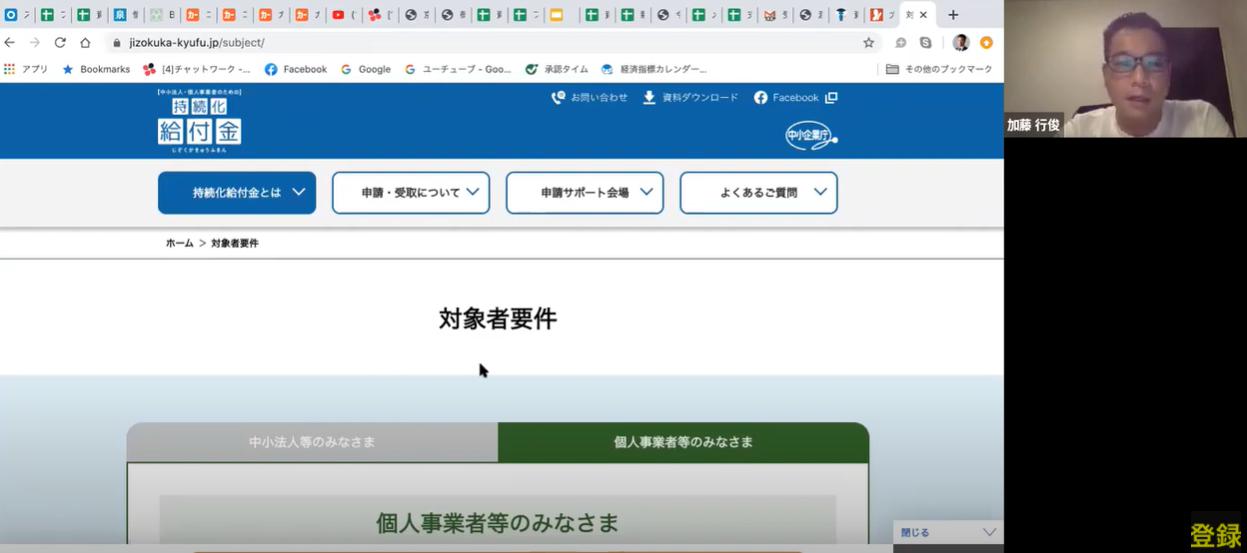1247x553 pixels.
Task: Select the 中小法人等のみなさま tab
Action: pyautogui.click(x=312, y=442)
